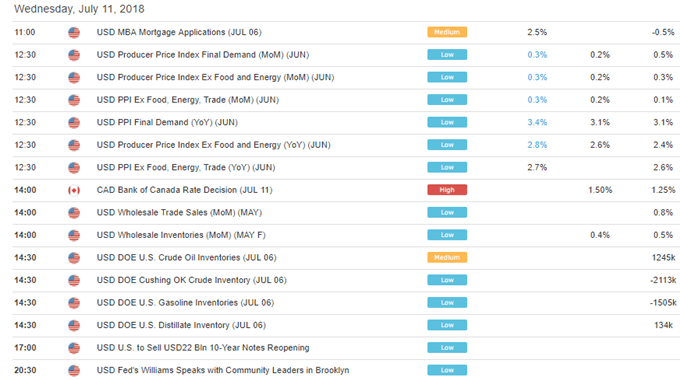Click Low badge for DOE Cushing OK Crude Inventory
The height and width of the screenshot is (380, 680).
(x=447, y=280)
